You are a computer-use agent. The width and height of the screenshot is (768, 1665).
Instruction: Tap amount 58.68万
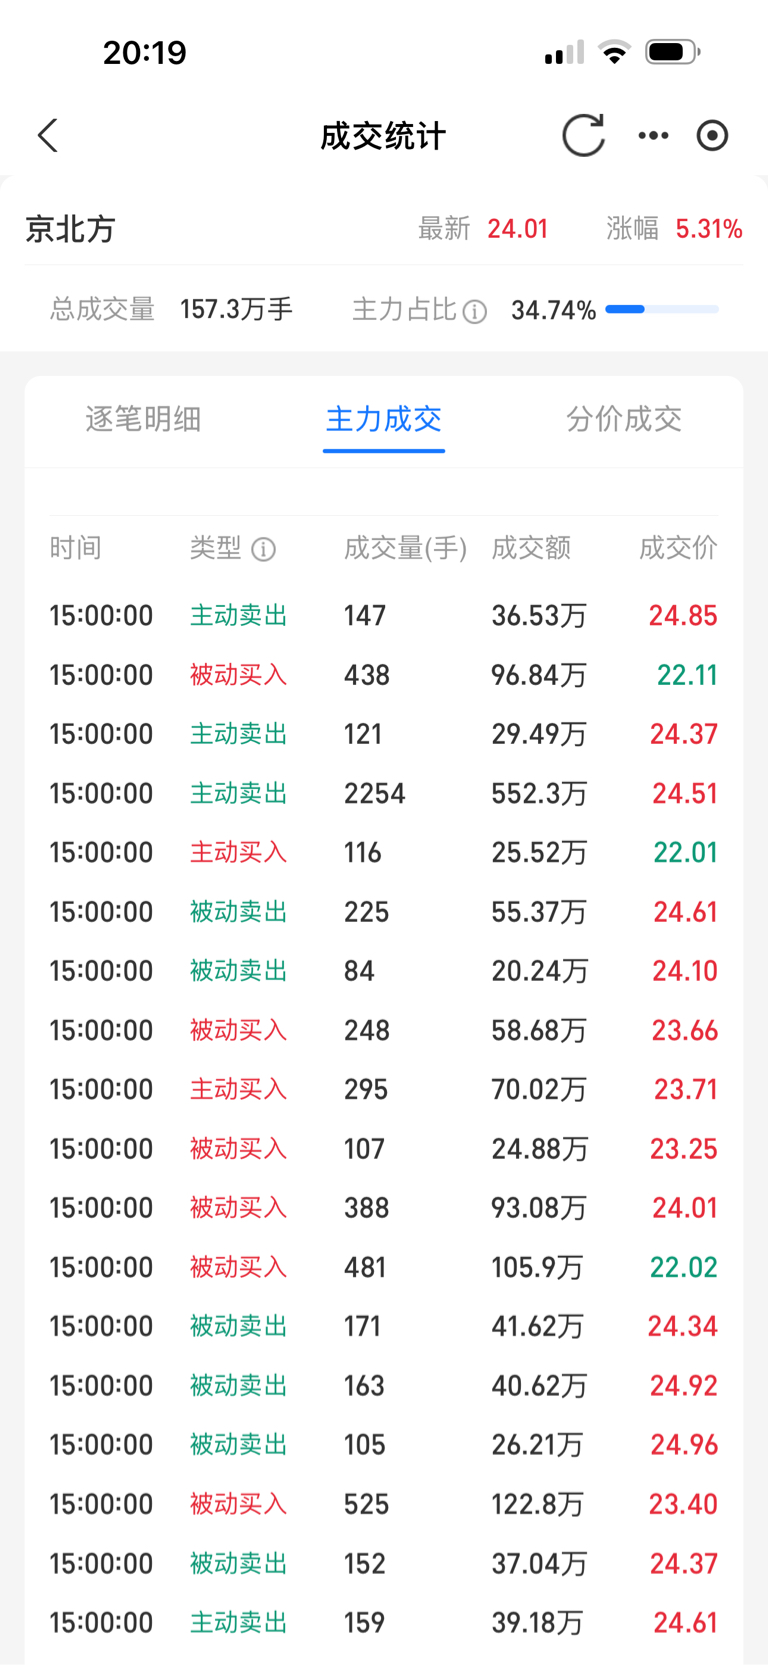tap(539, 1030)
